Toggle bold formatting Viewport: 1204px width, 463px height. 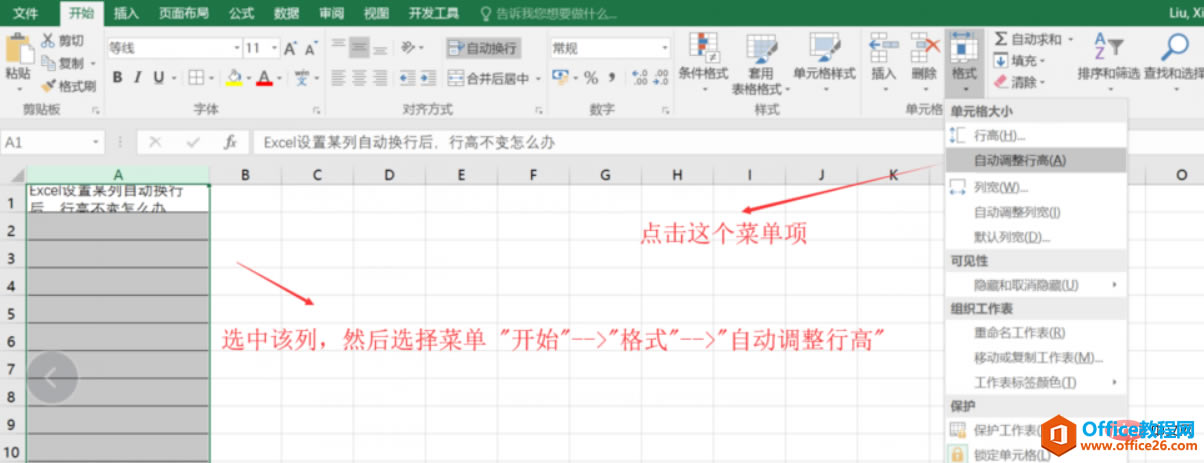point(118,78)
